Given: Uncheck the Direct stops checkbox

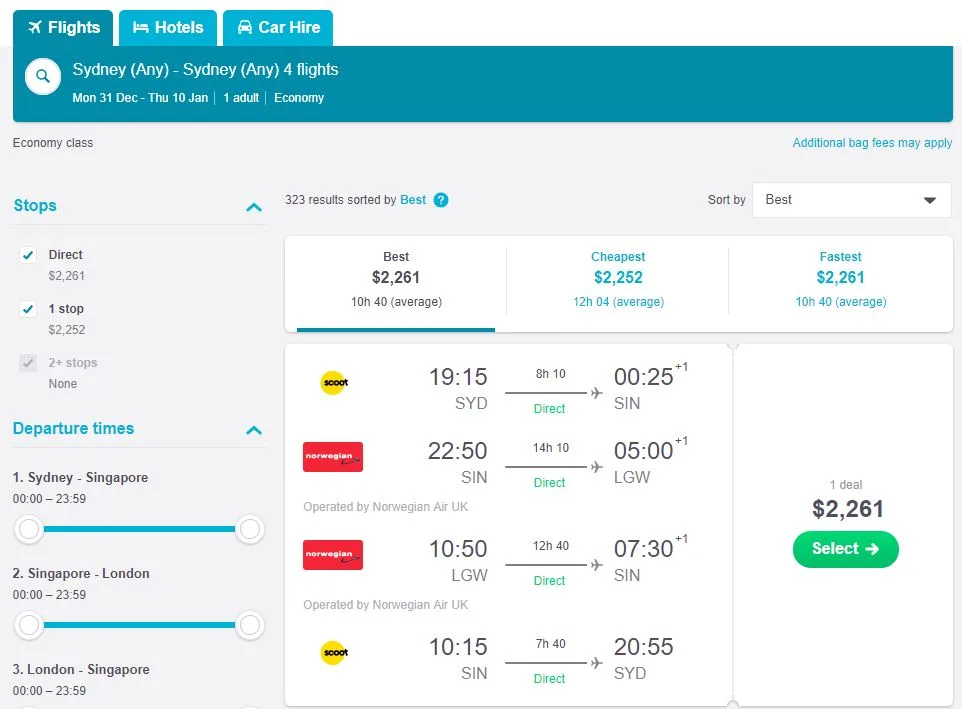Looking at the screenshot, I should 28,255.
